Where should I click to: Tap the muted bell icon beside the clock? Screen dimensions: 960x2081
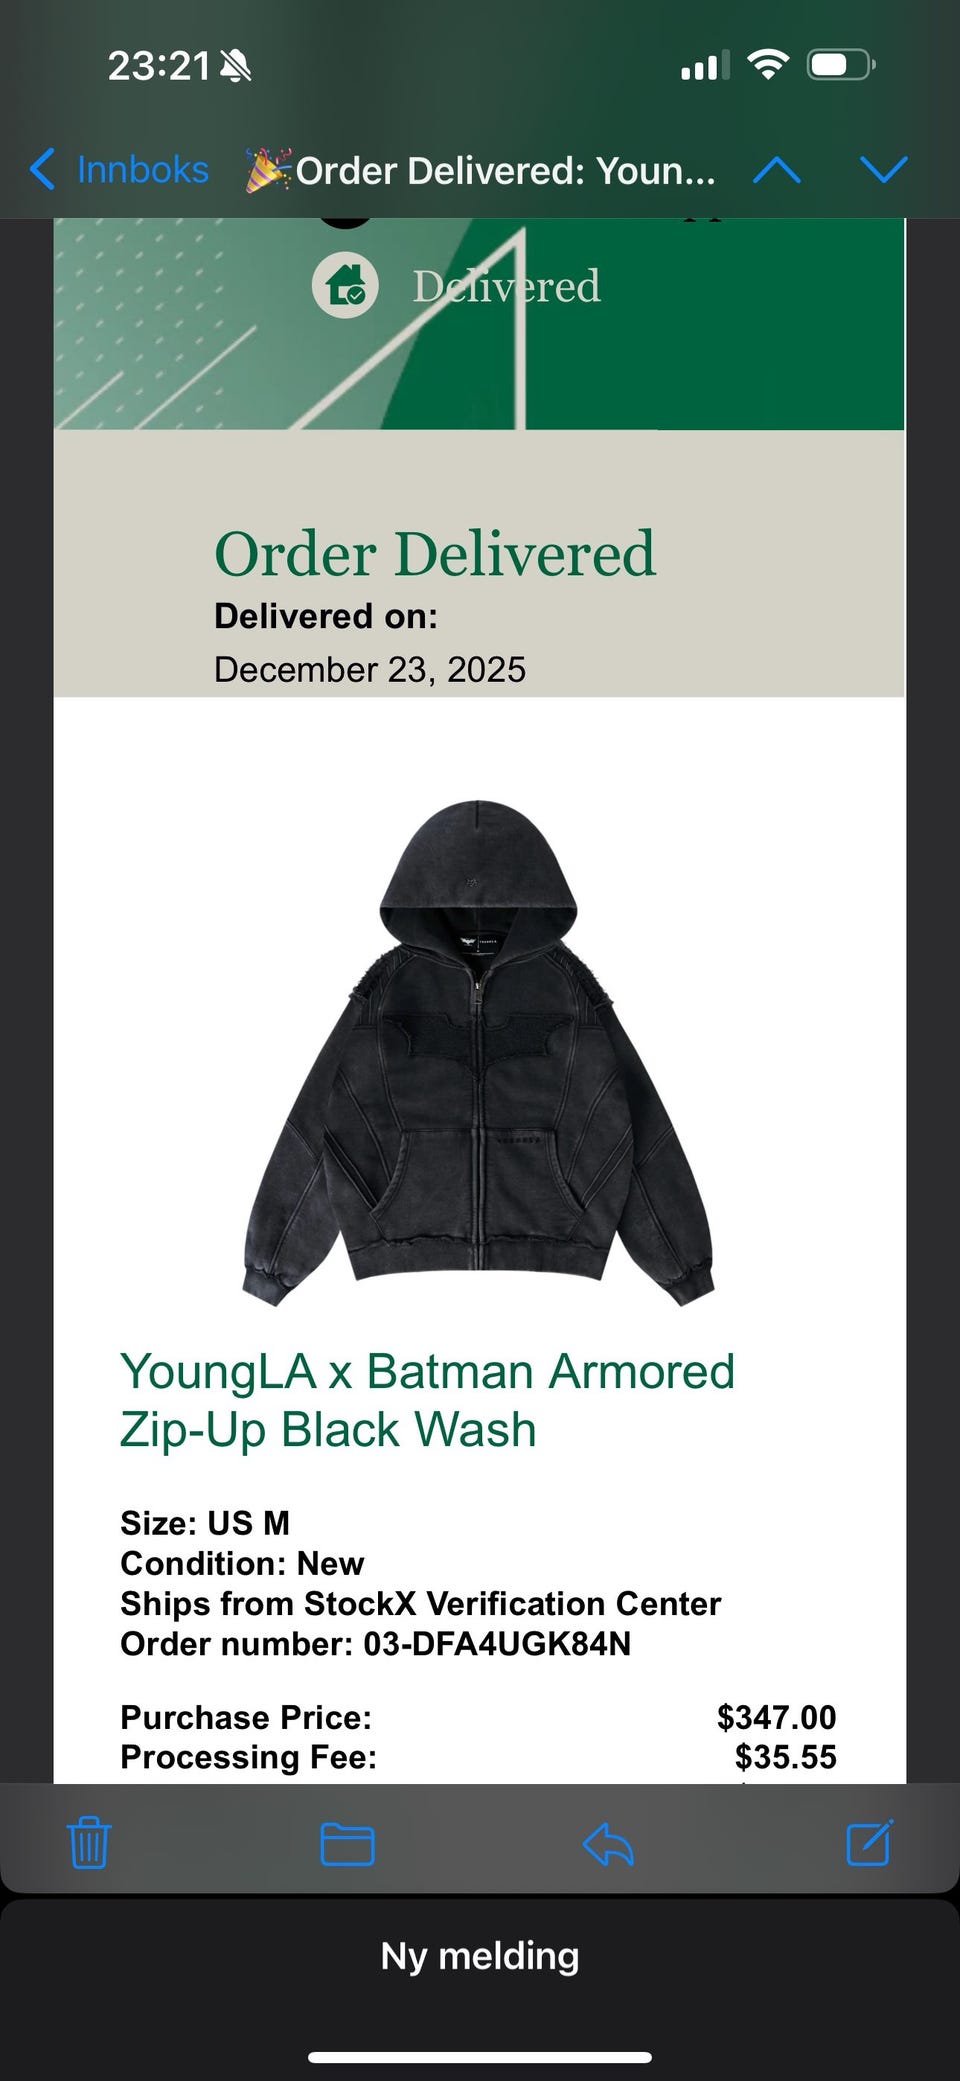[x=235, y=67]
